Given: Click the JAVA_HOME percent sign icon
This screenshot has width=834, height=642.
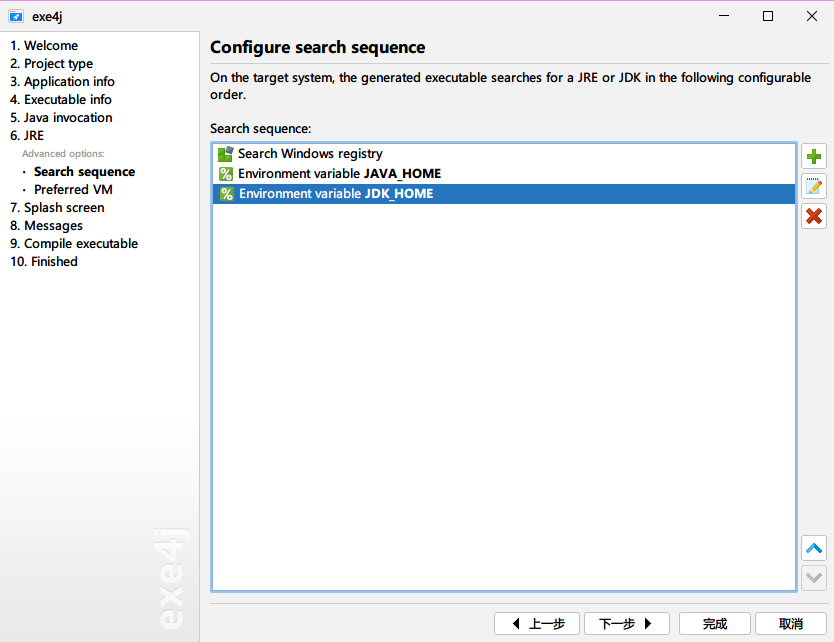Looking at the screenshot, I should click(226, 174).
